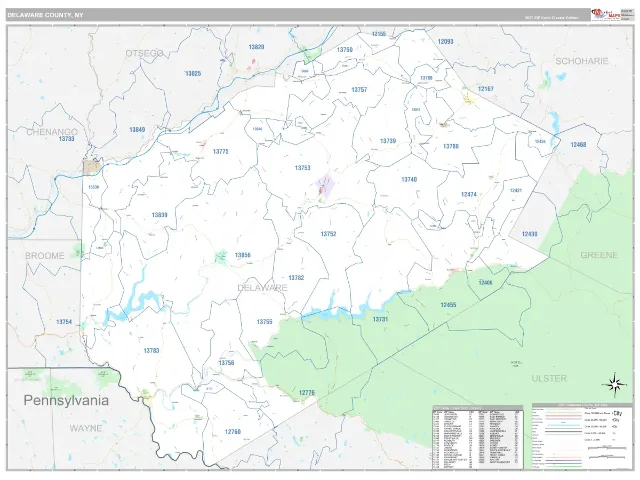Click ZIP code label 13740
The height and width of the screenshot is (480, 640).
point(409,179)
